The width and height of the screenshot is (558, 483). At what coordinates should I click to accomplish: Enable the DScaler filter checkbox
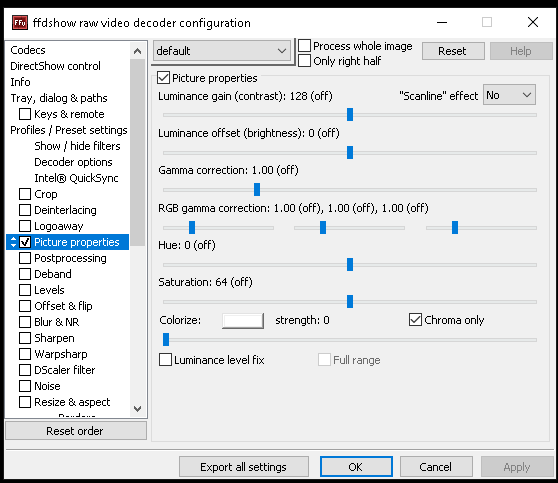click(x=25, y=370)
